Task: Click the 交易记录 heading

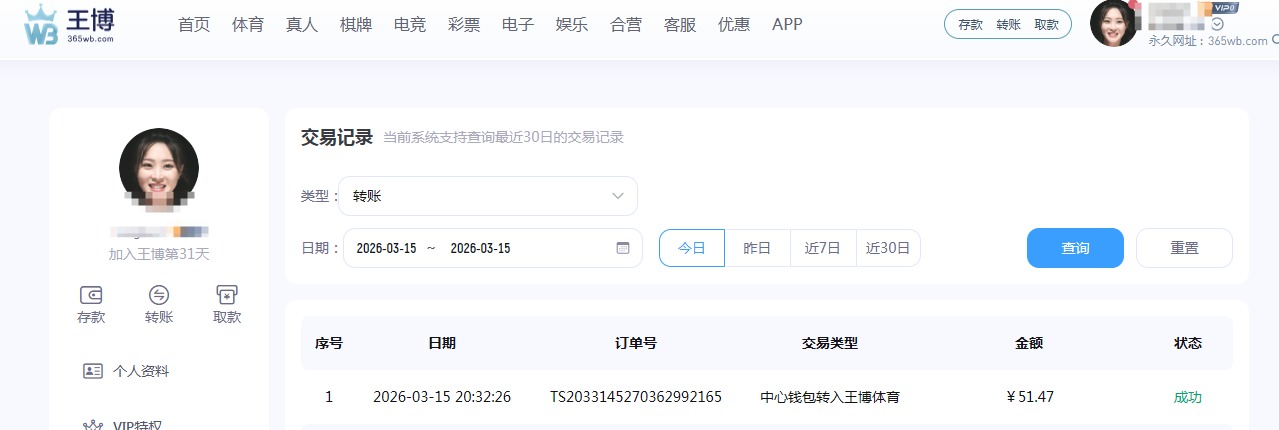Action: coord(337,137)
